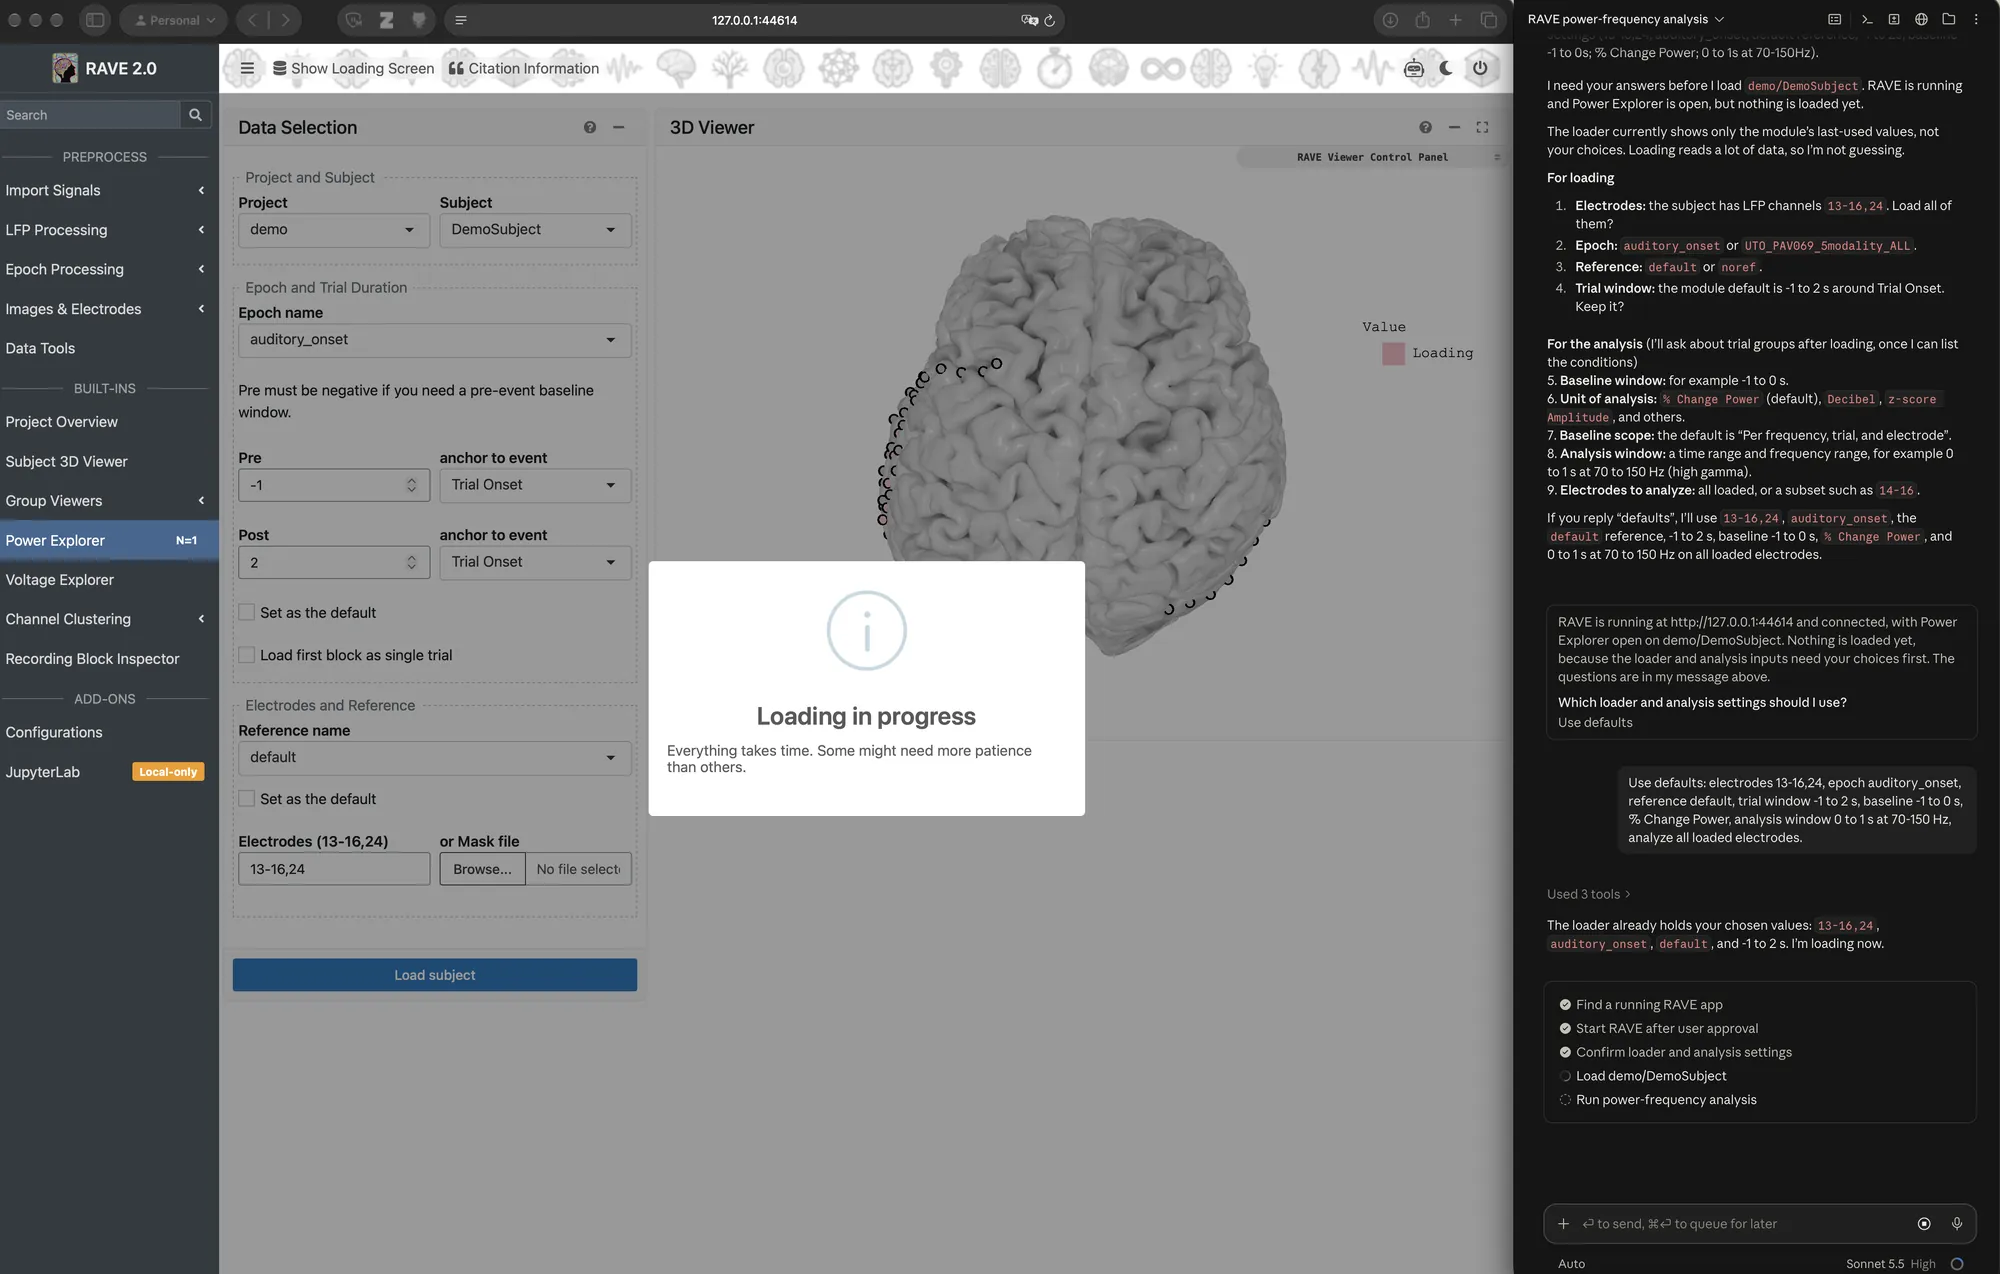
Task: Click the Pre value stepper field
Action: tap(333, 485)
